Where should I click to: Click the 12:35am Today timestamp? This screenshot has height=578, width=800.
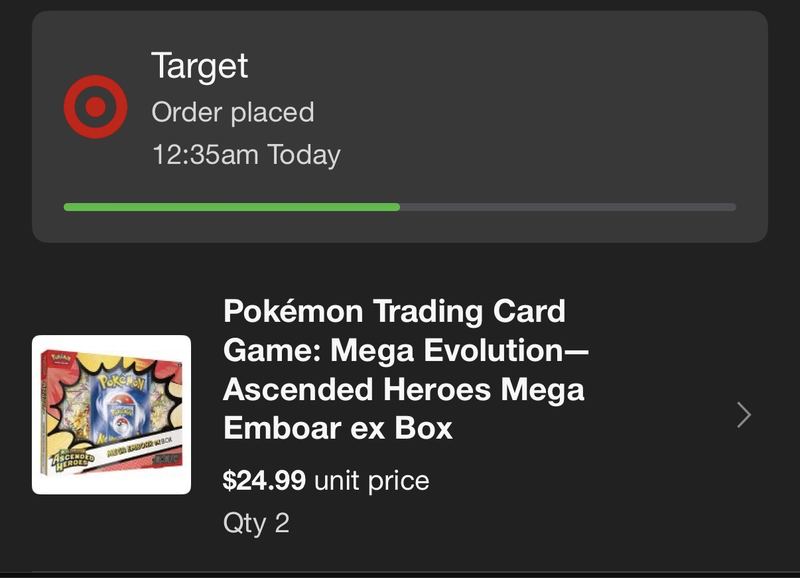pos(246,155)
